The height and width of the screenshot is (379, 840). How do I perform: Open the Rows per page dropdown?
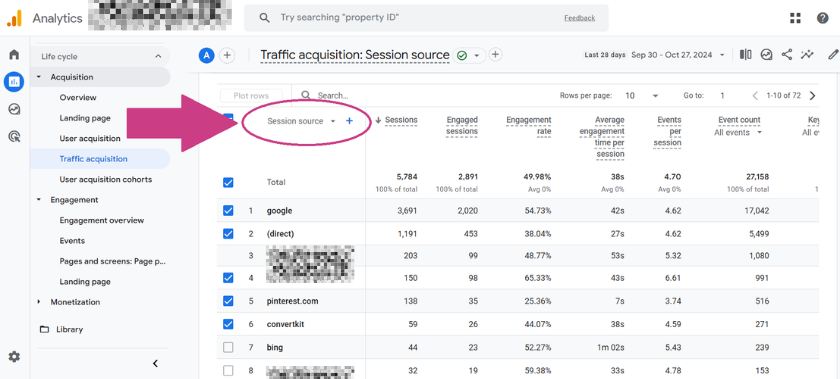click(x=643, y=95)
